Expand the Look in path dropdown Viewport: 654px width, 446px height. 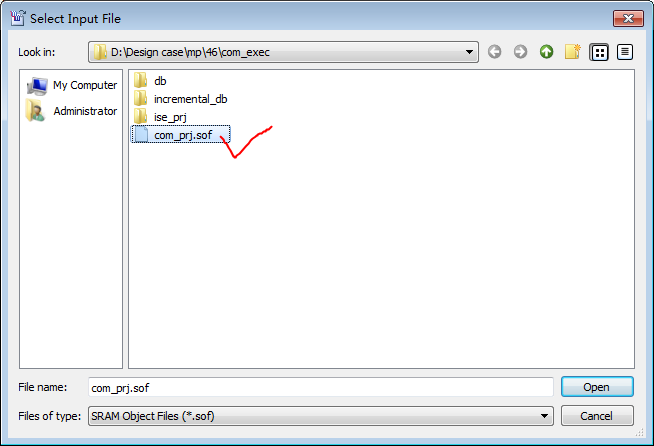tap(469, 52)
